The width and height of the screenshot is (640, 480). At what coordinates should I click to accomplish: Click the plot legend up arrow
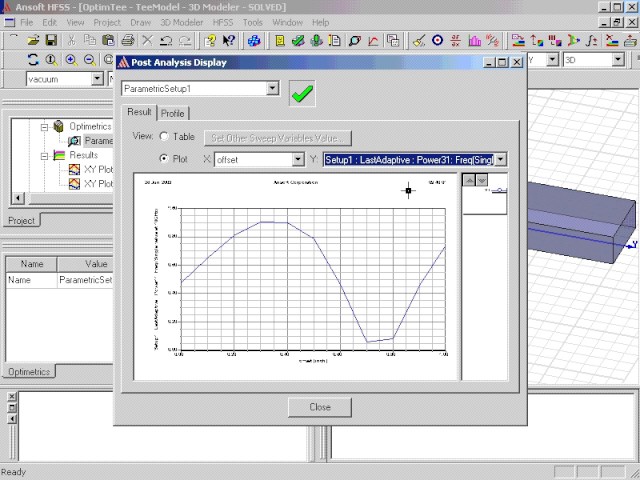point(469,180)
